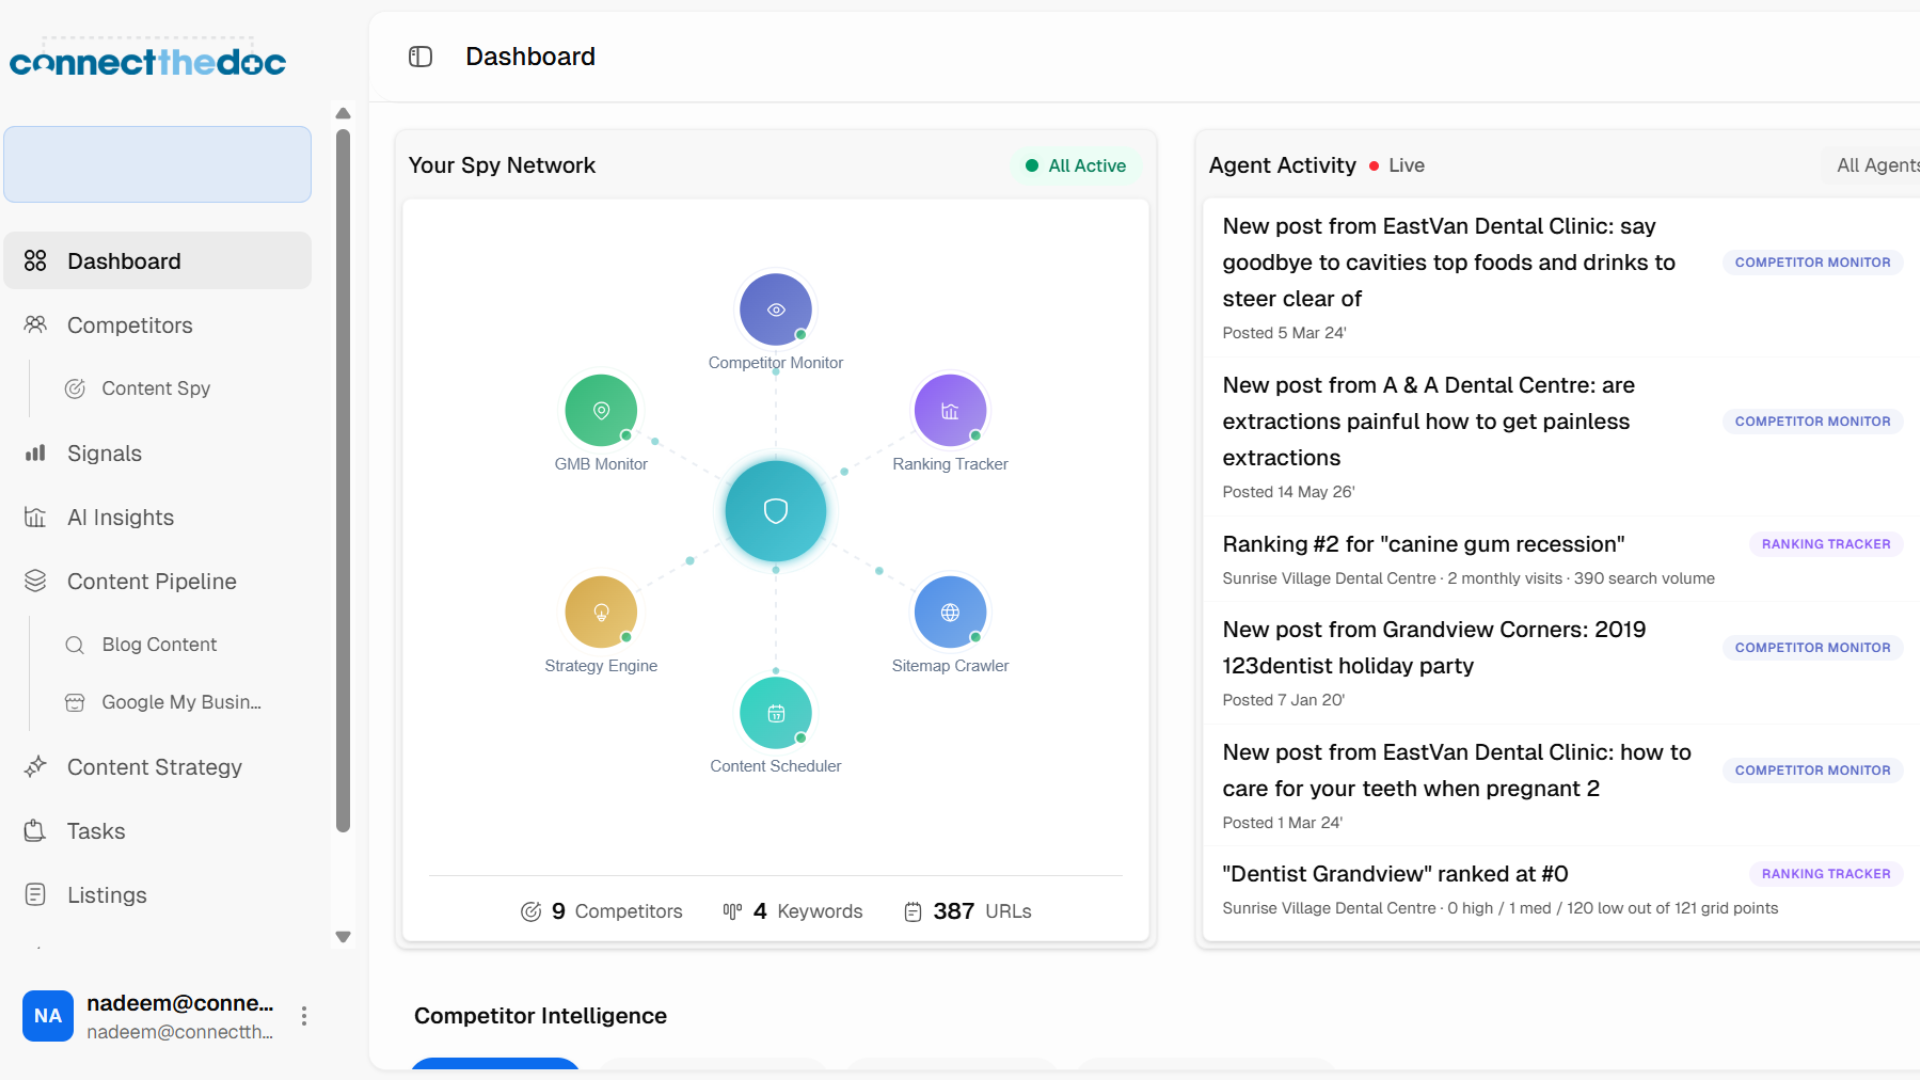Open the canine gum recession ranking entry
The image size is (1920, 1080).
pyautogui.click(x=1561, y=560)
